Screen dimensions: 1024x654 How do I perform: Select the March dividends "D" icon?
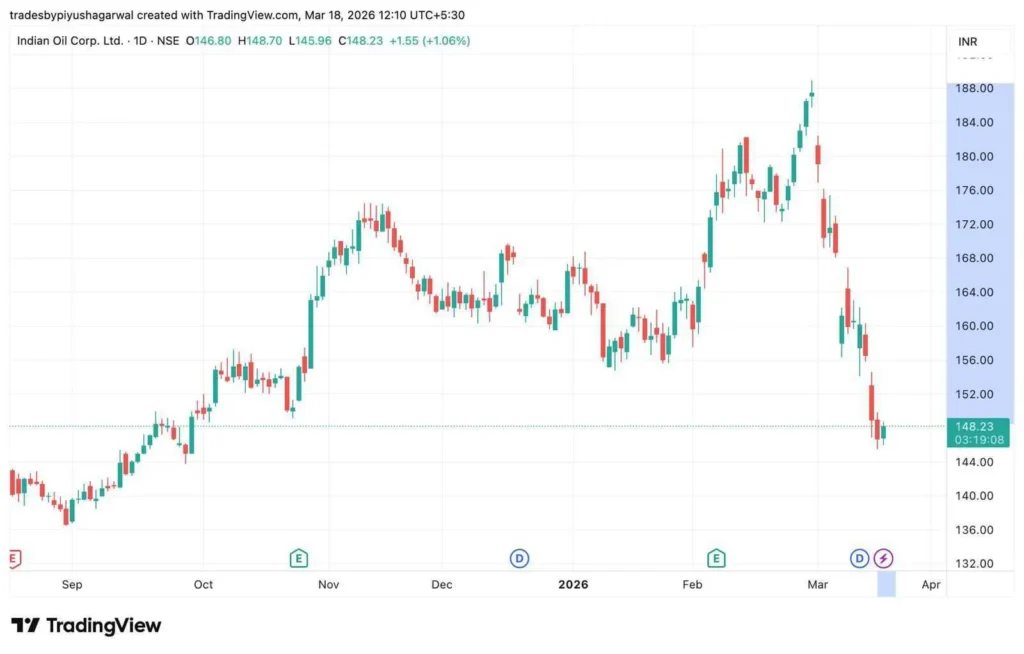tap(859, 558)
